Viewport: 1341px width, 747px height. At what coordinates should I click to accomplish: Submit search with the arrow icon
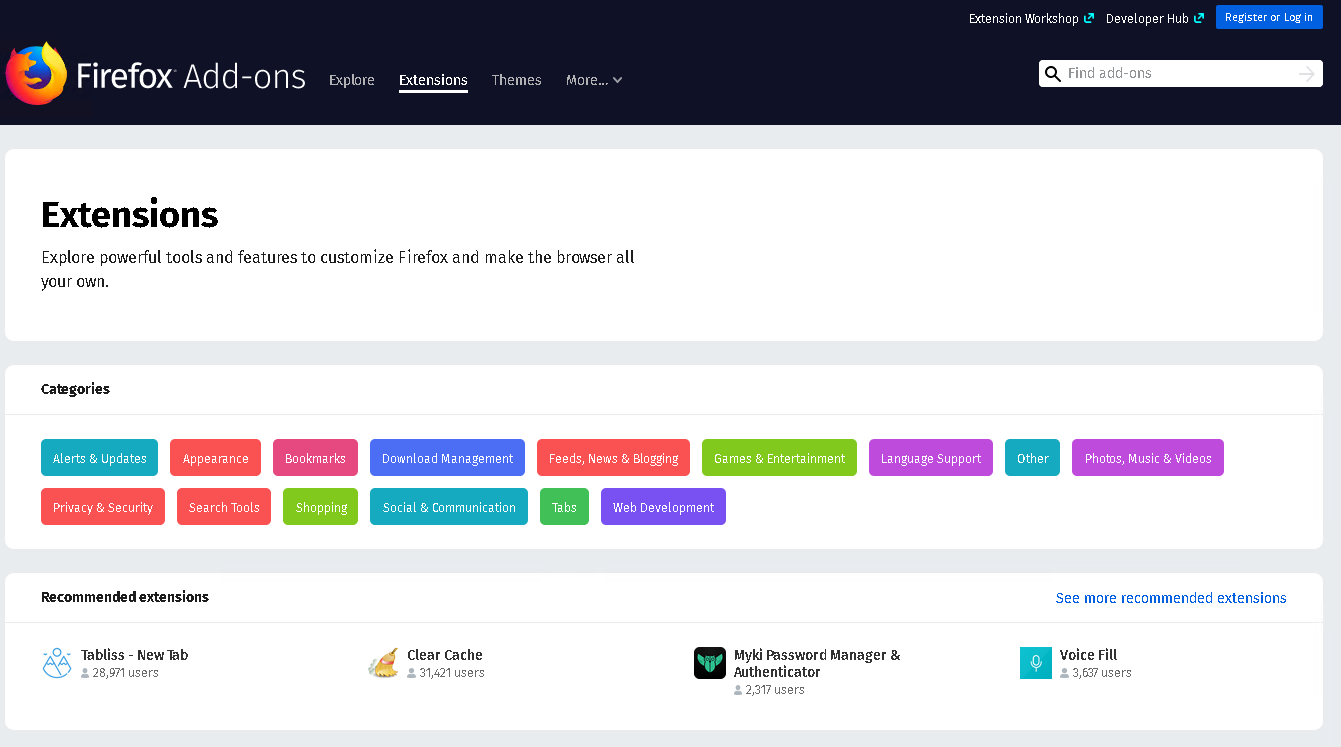click(1306, 74)
